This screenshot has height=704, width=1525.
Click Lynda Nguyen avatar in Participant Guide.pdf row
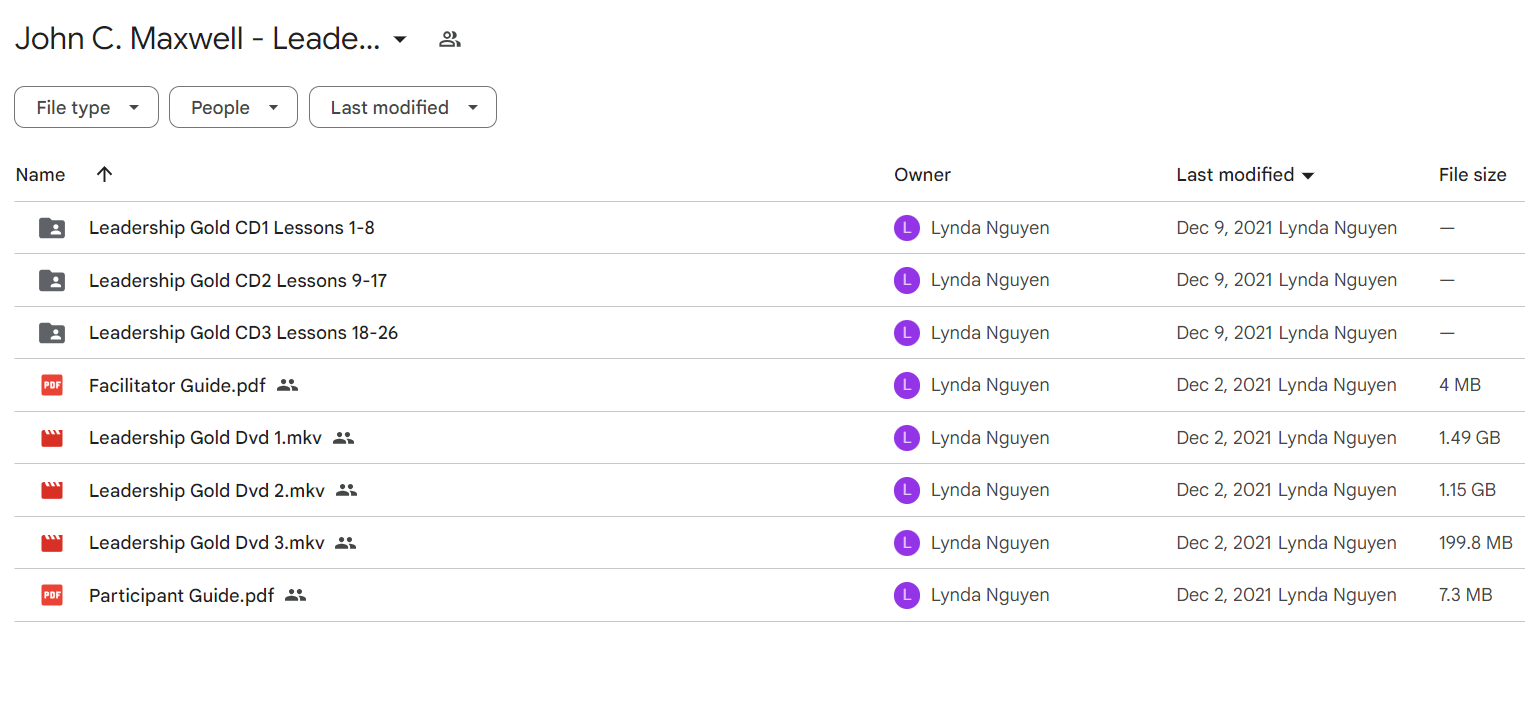[907, 595]
